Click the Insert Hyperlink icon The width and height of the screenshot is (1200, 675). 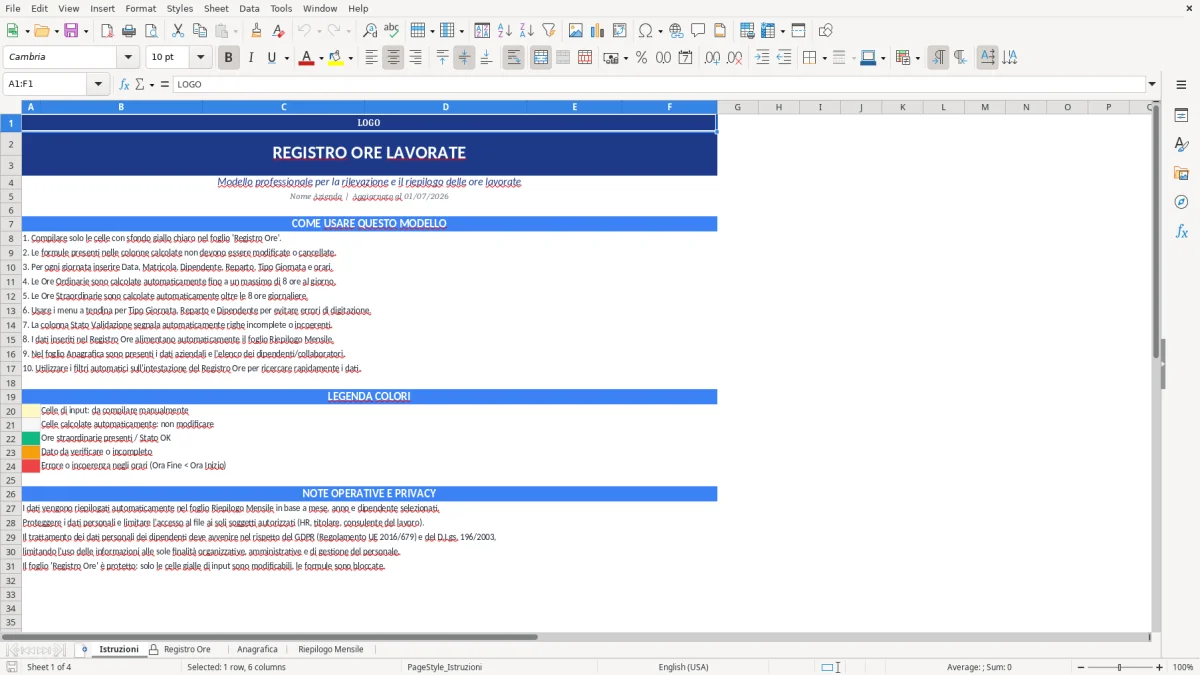[676, 31]
